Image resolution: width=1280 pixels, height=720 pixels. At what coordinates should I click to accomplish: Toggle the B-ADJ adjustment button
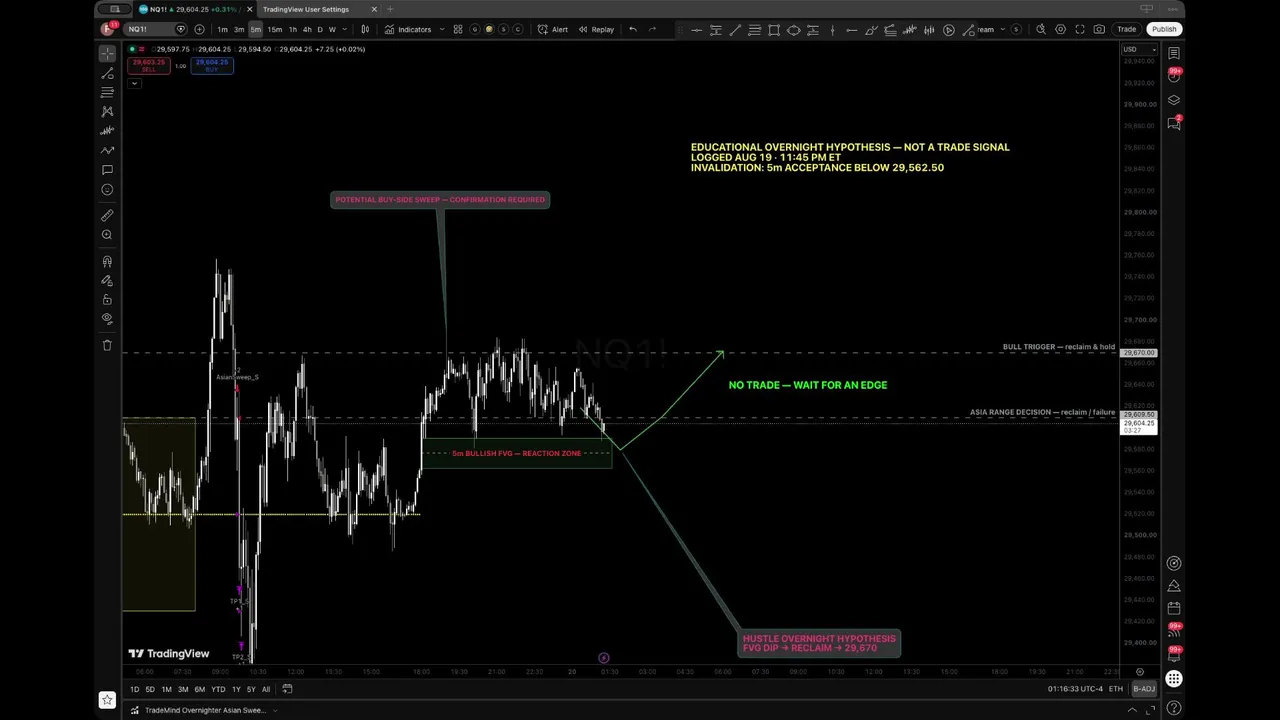tap(1144, 689)
